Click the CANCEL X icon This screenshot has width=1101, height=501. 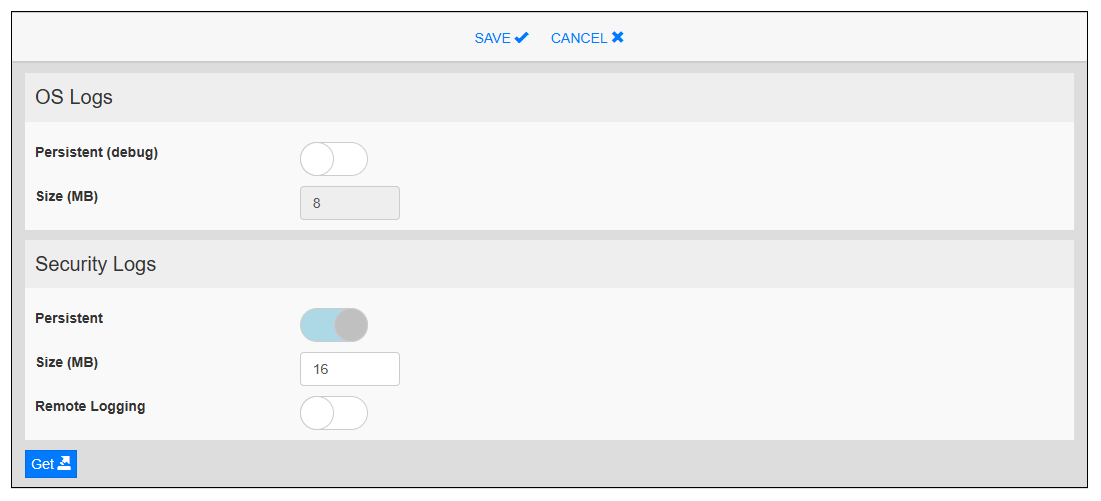(x=618, y=38)
